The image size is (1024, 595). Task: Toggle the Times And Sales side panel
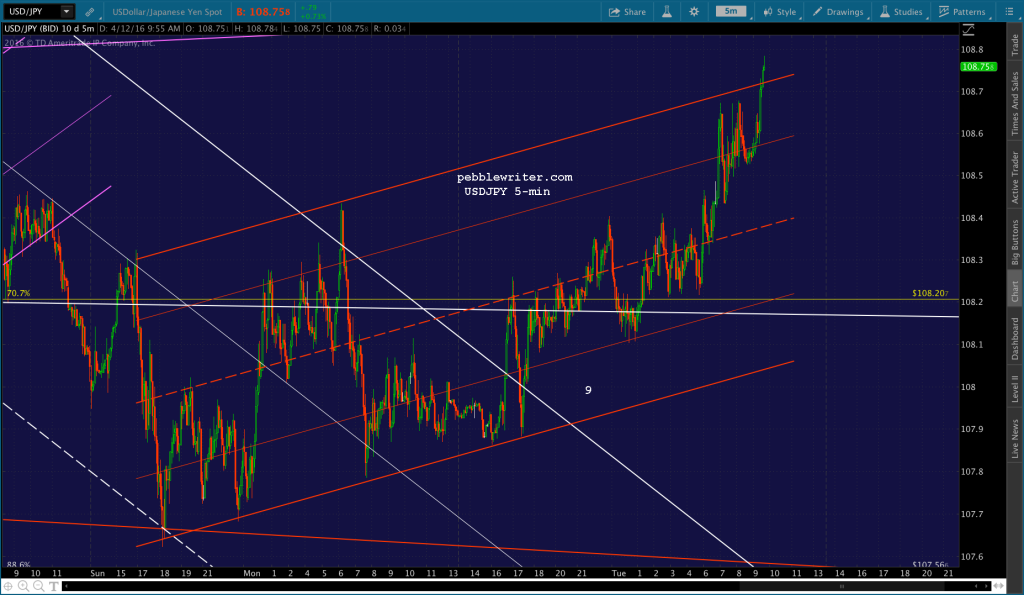click(1015, 104)
